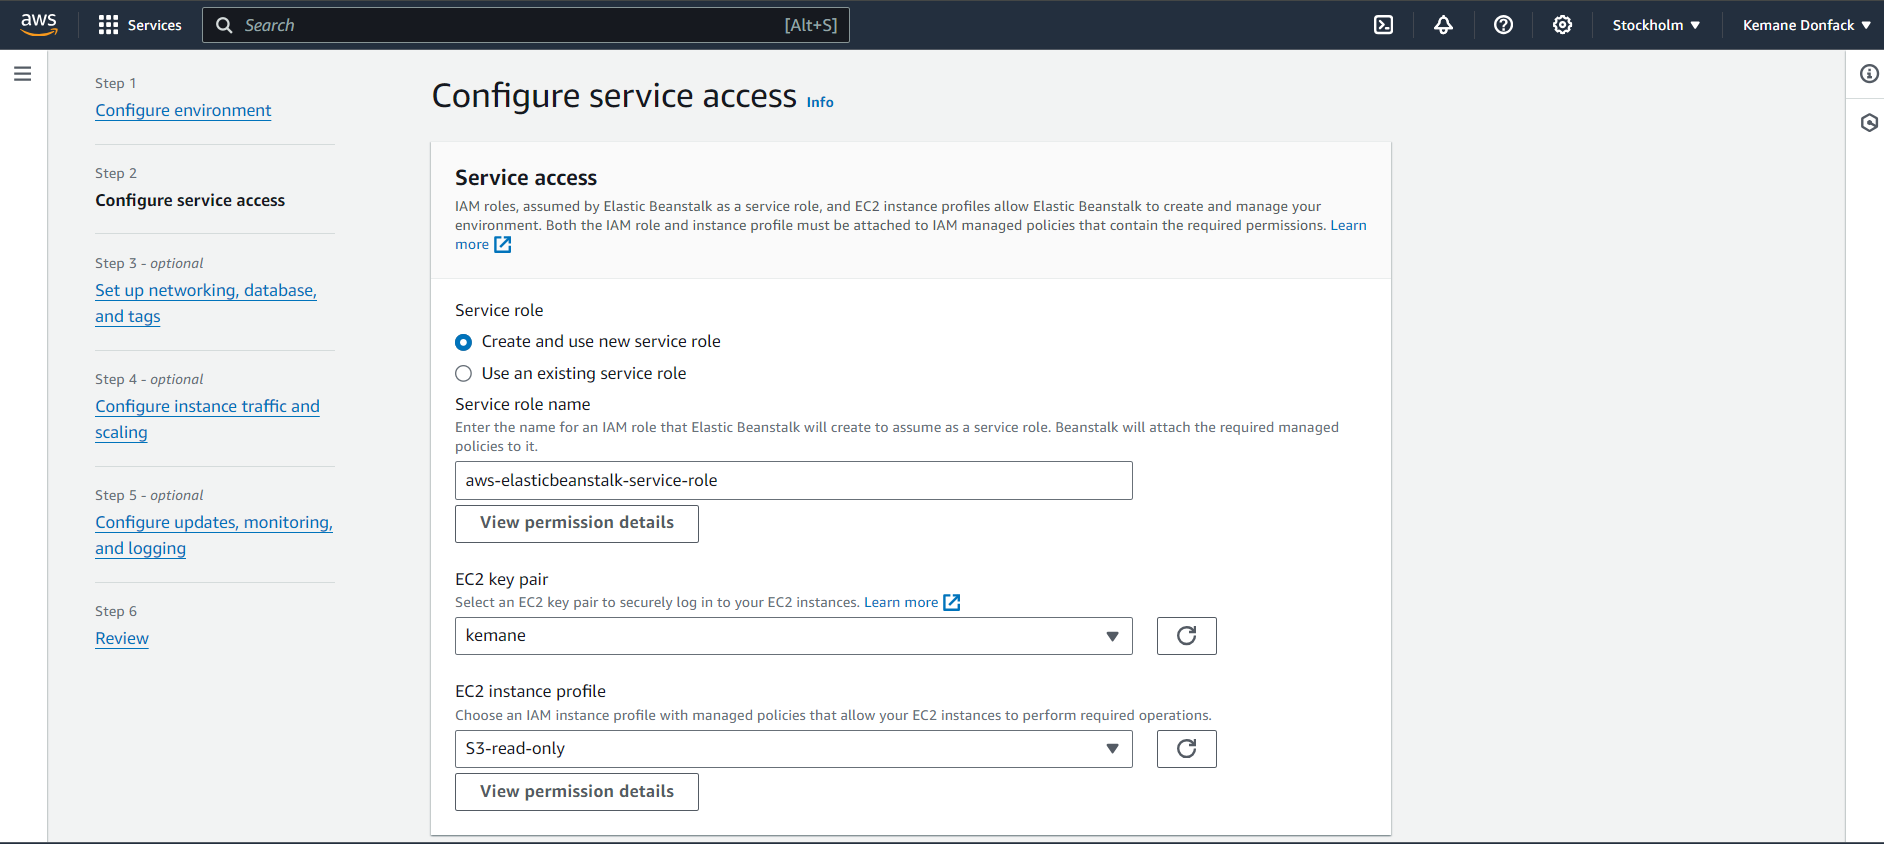This screenshot has width=1884, height=844.
Task: Open settings gear in top bar
Action: tap(1562, 25)
